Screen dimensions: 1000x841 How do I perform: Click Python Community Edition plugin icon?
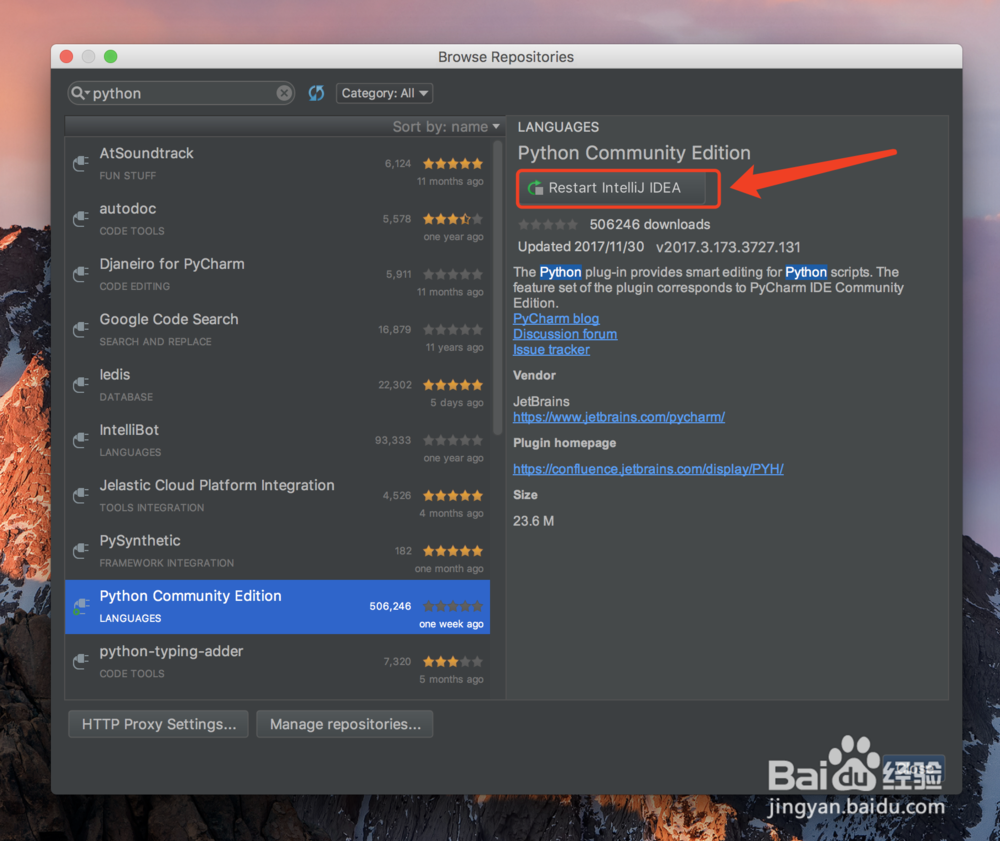click(x=81, y=606)
